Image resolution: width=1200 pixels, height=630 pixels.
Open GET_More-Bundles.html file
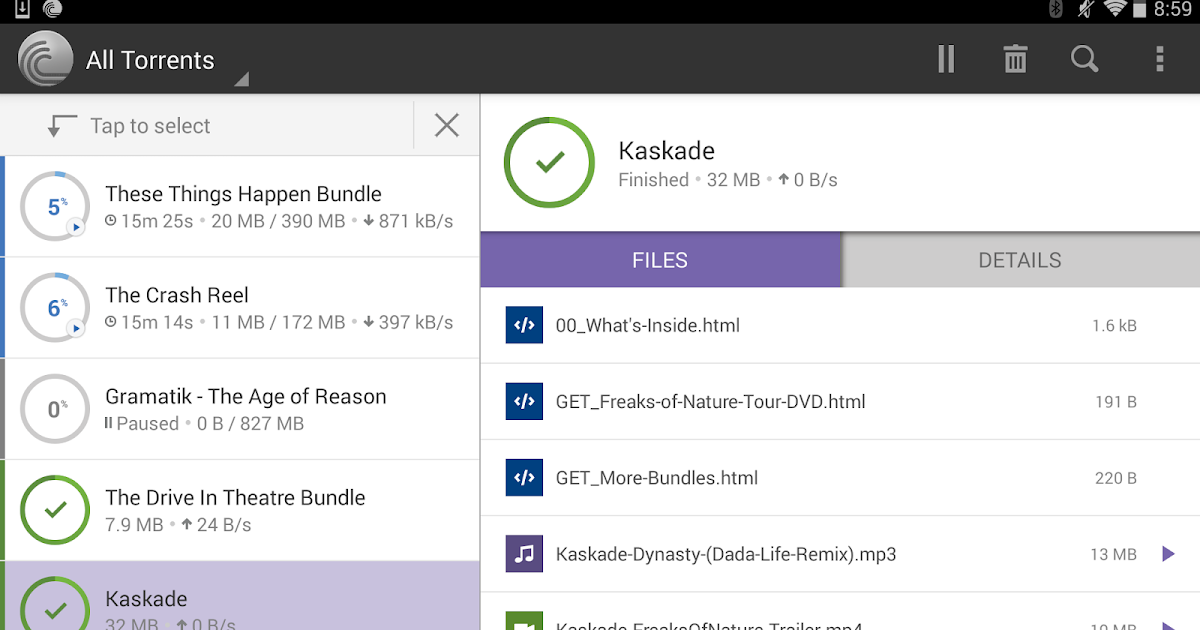(840, 478)
